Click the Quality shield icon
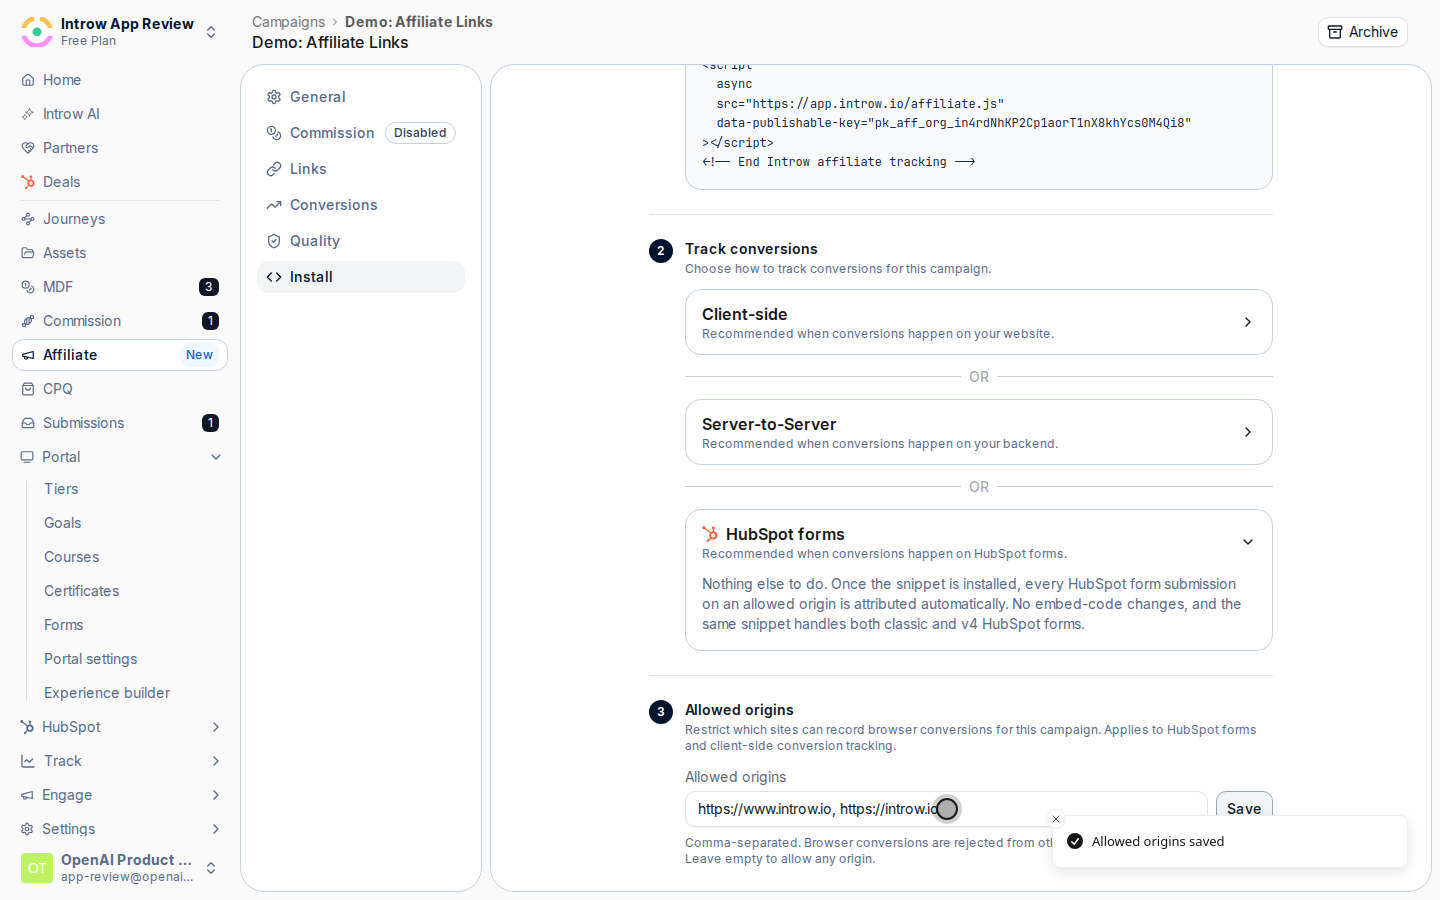The height and width of the screenshot is (900, 1440). pos(274,241)
